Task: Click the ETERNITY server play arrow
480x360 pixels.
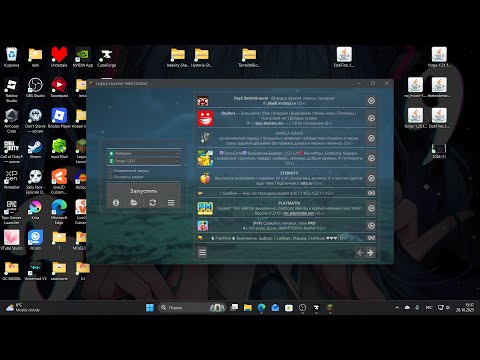Action: coord(371,178)
